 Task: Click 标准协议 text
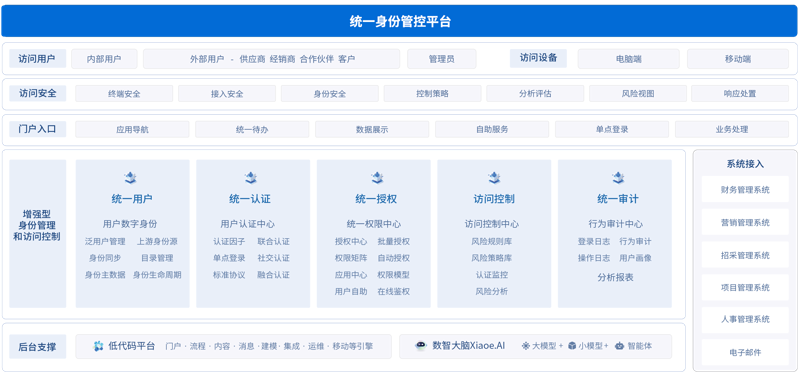[x=229, y=274]
